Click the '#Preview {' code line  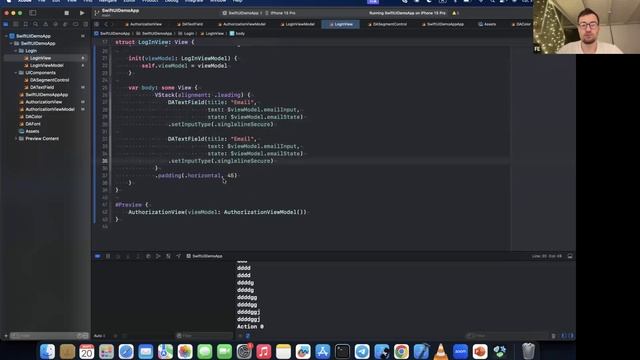tap(132, 205)
